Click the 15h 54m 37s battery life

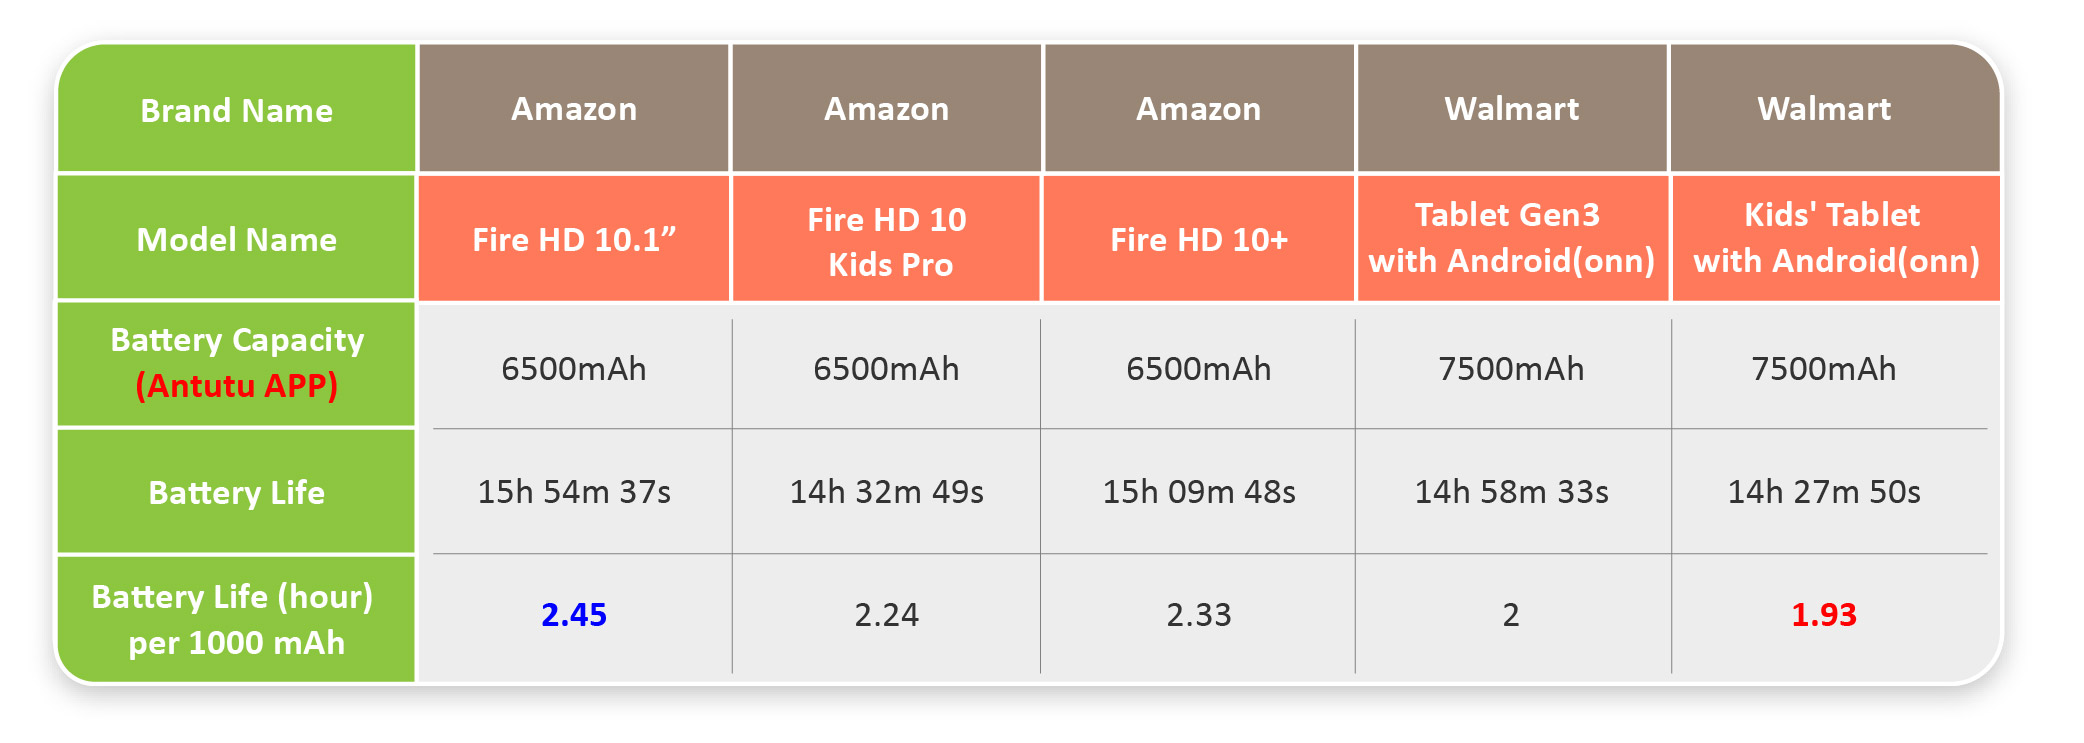pos(574,492)
